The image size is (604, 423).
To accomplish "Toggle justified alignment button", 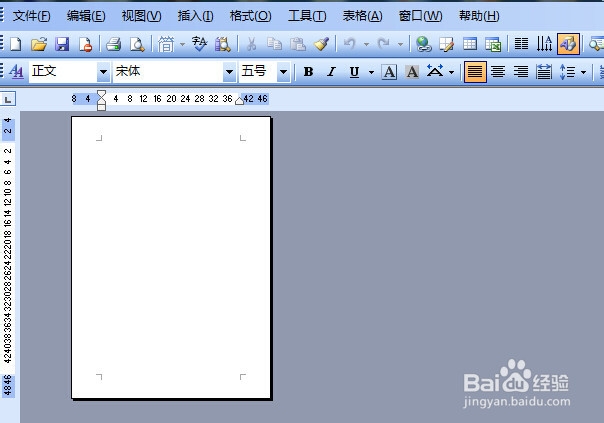I will point(475,72).
